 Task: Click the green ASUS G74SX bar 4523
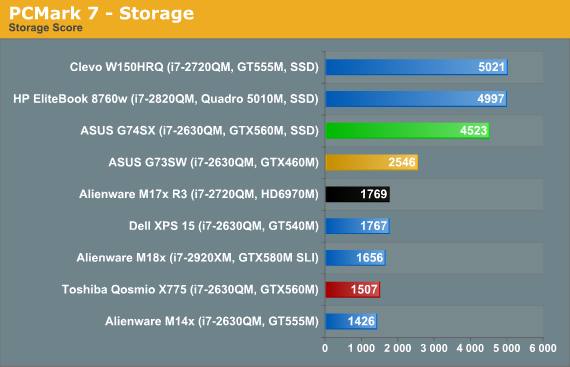(408, 130)
